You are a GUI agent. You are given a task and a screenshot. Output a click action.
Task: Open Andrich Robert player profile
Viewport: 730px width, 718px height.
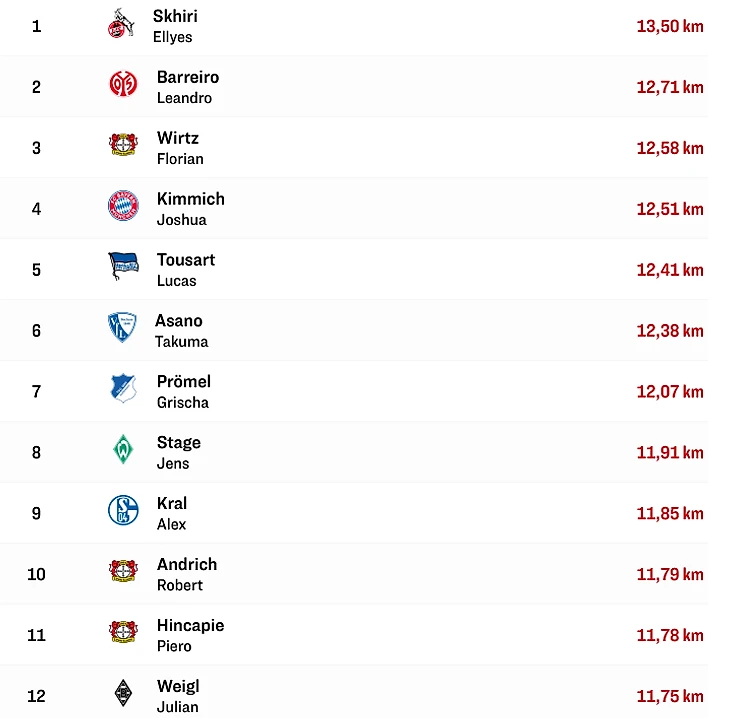(186, 573)
